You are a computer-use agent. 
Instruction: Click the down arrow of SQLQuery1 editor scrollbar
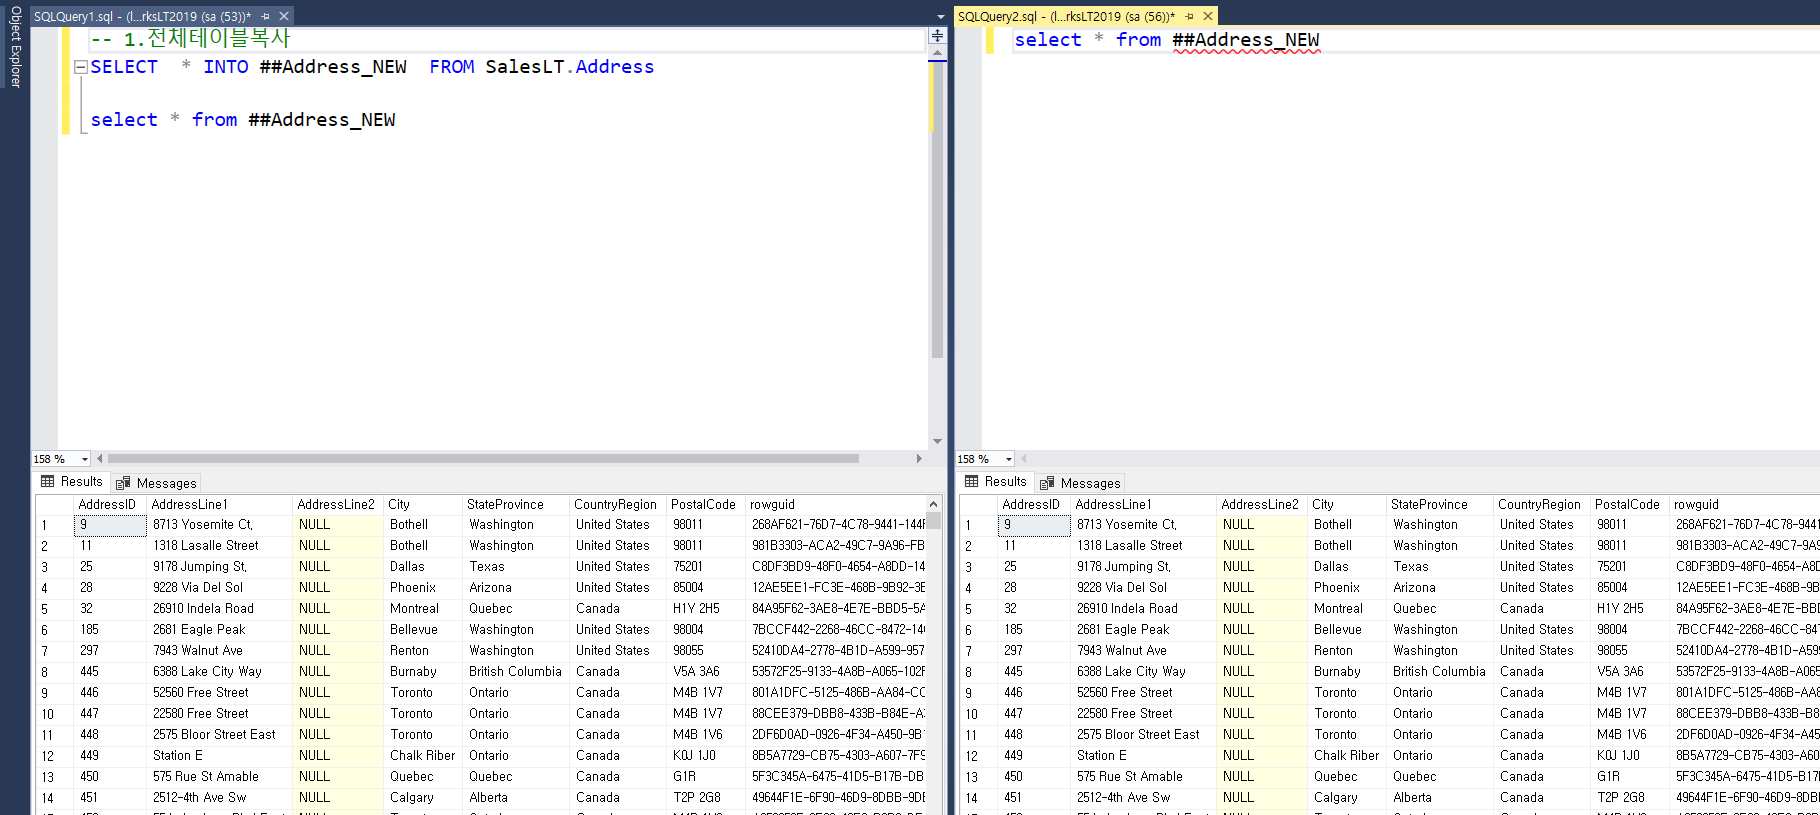[x=937, y=441]
